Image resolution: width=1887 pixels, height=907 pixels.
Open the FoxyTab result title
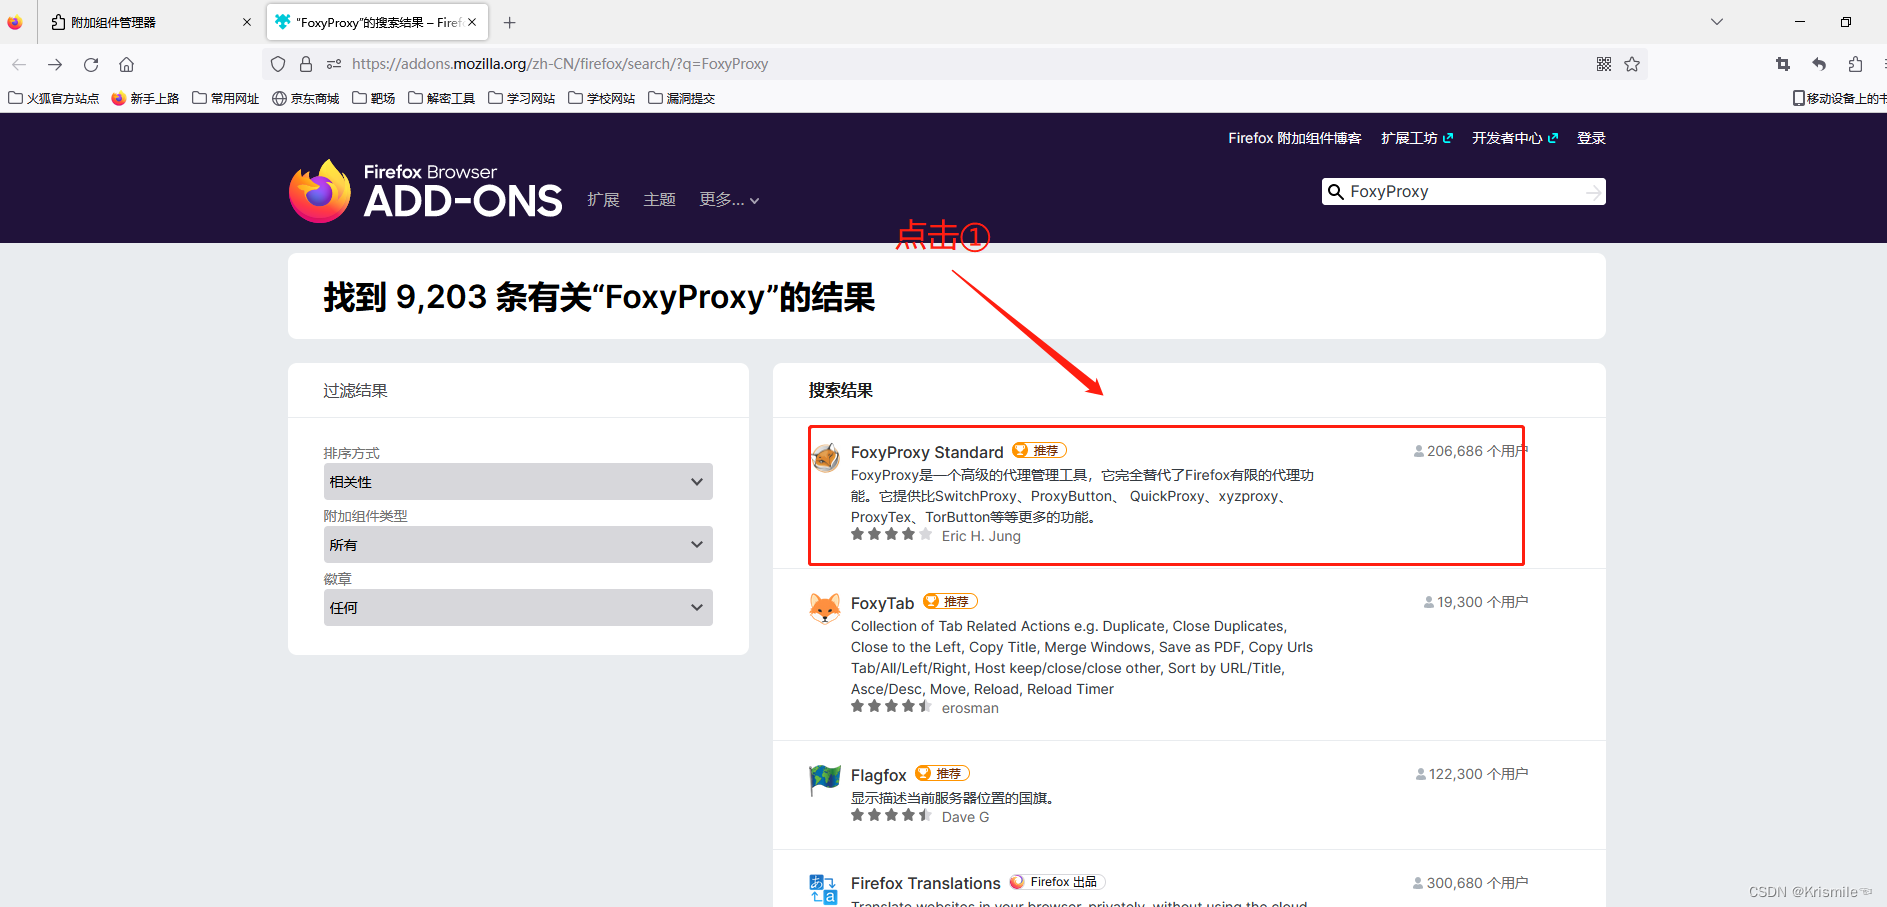pyautogui.click(x=882, y=603)
